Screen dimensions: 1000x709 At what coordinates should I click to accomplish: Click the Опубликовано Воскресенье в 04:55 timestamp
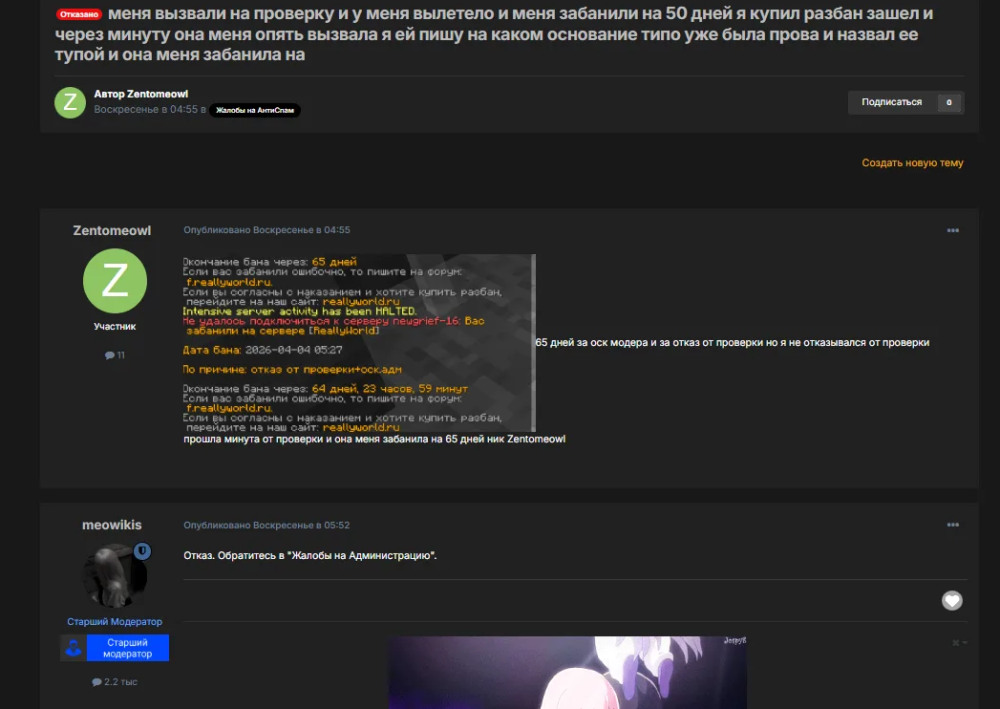(267, 230)
